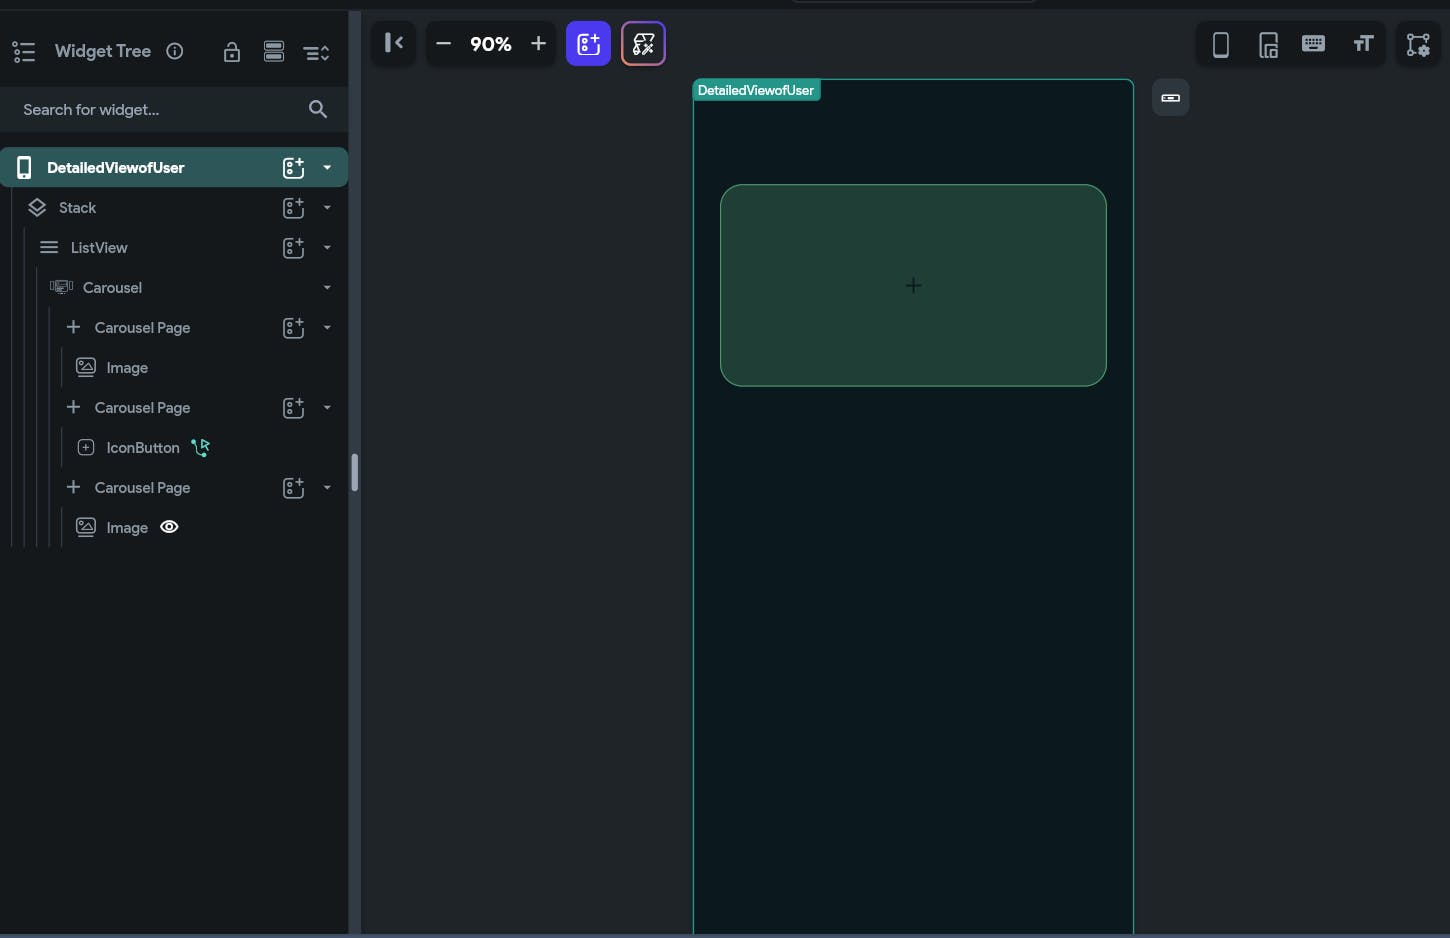Toggle the eye visibility icon on Image
This screenshot has width=1450, height=938.
click(169, 527)
